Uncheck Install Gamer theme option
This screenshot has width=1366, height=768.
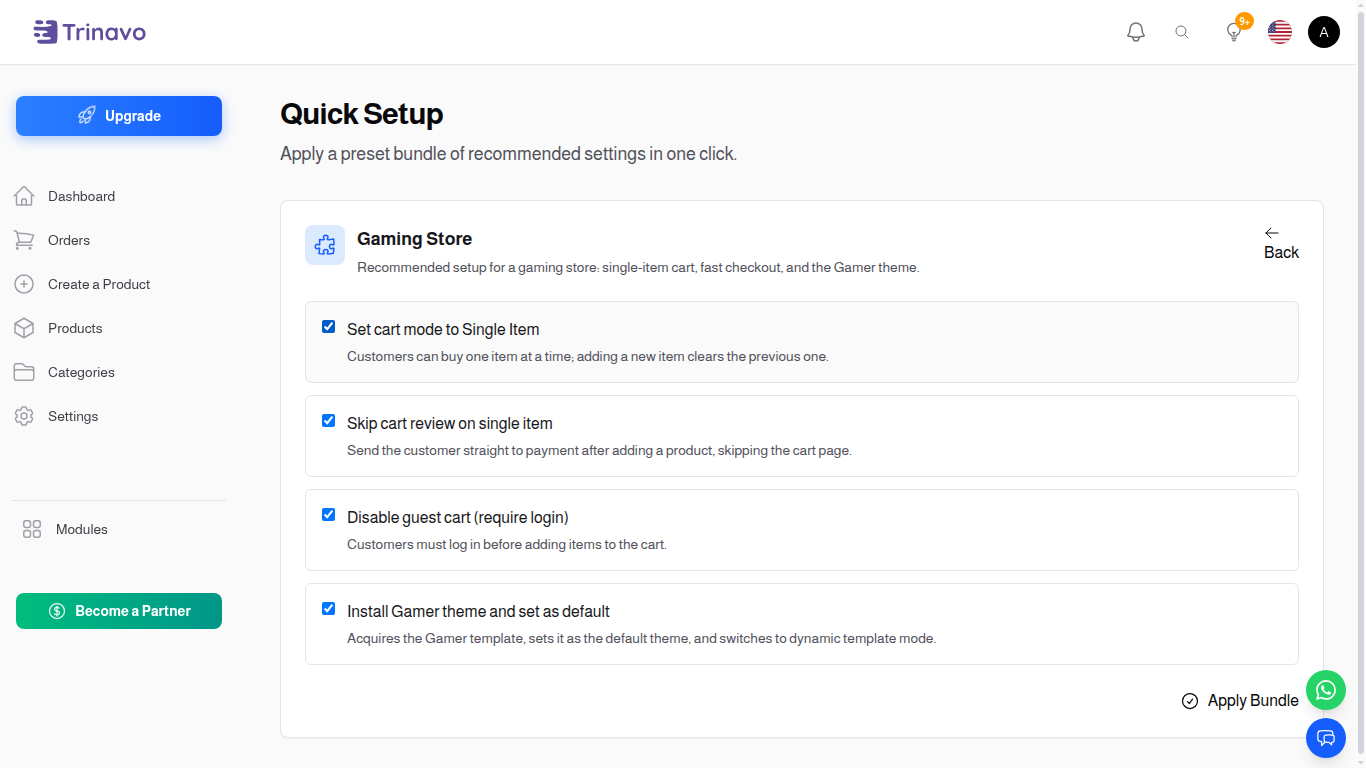(x=328, y=609)
